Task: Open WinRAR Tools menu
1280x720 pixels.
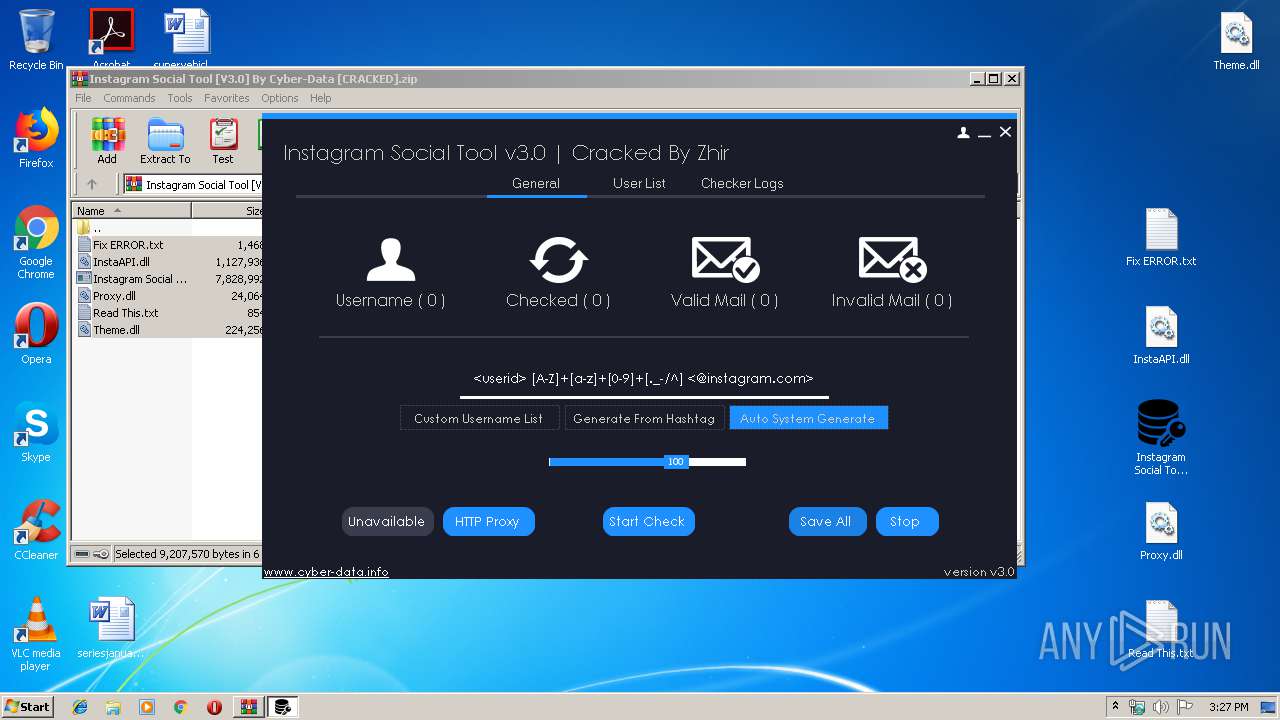Action: pos(180,98)
